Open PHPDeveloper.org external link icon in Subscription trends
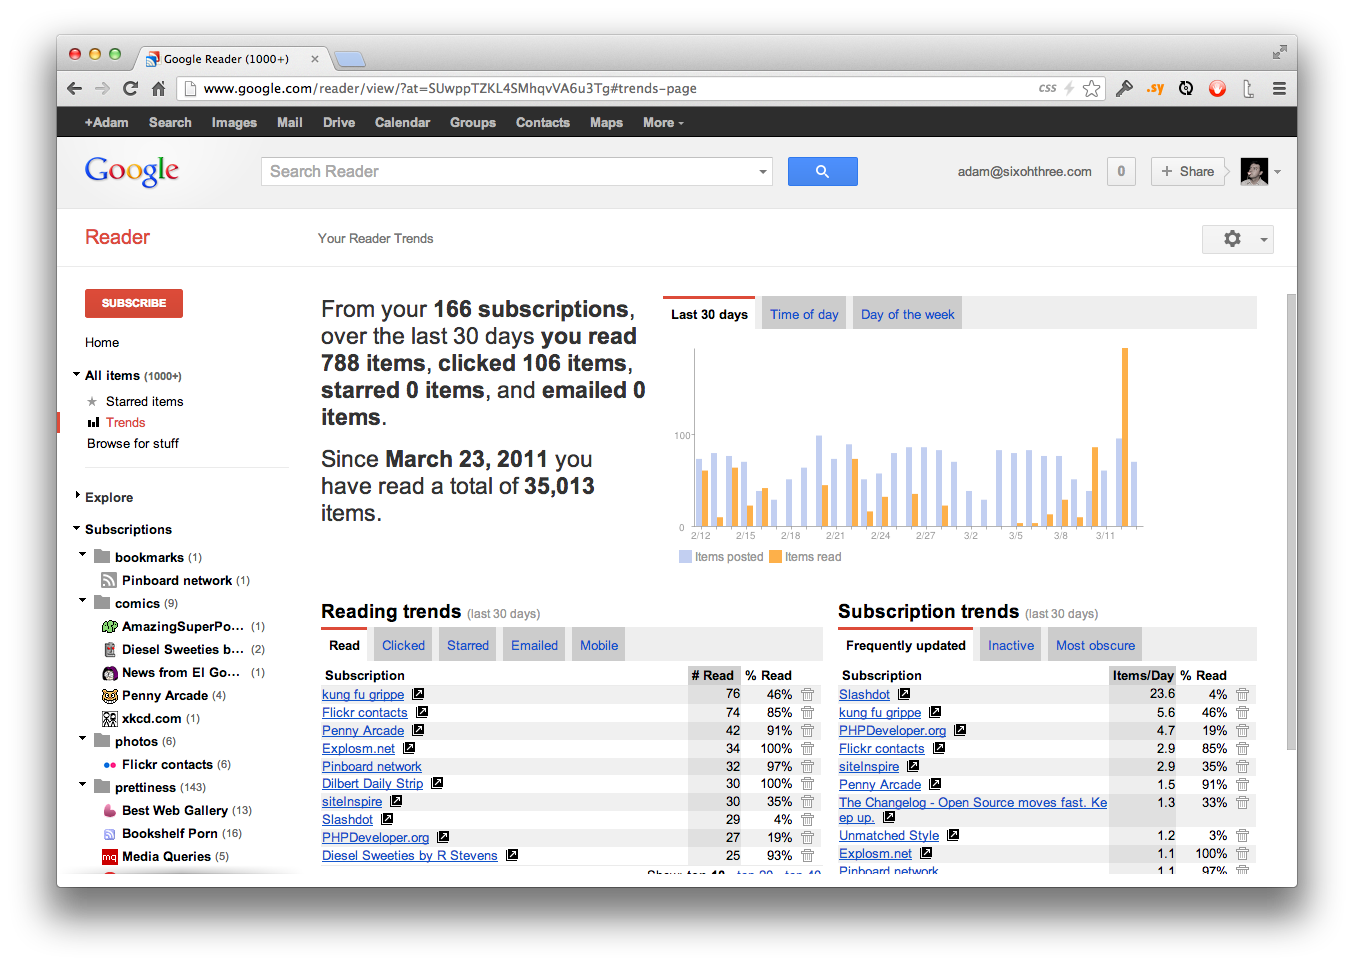The width and height of the screenshot is (1354, 966). point(960,730)
